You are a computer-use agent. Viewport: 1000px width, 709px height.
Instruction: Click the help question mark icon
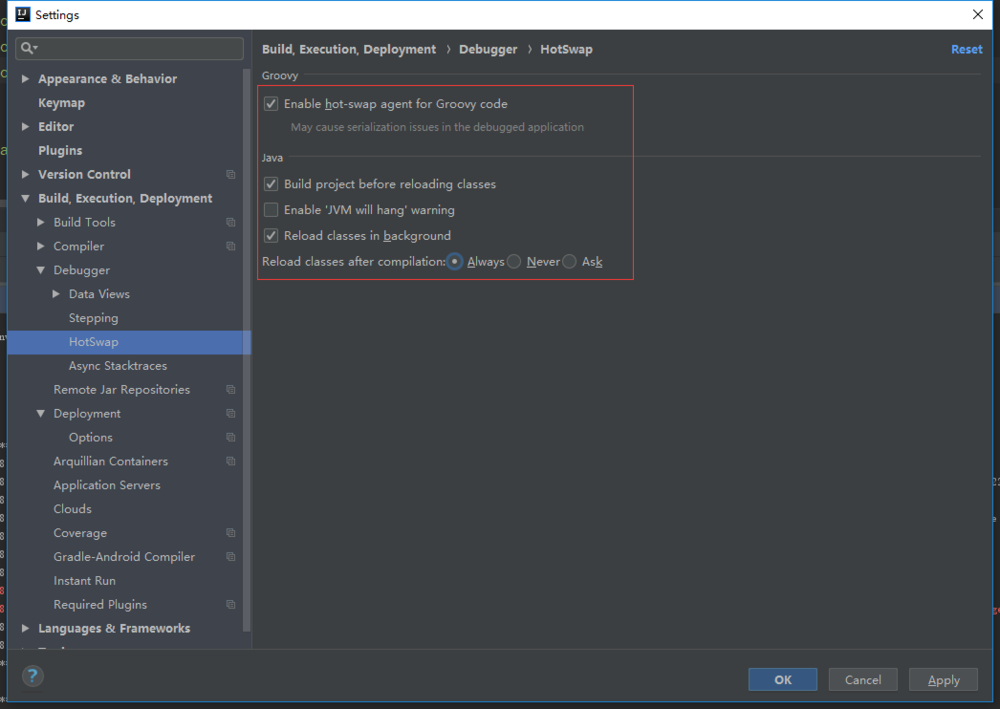(33, 676)
